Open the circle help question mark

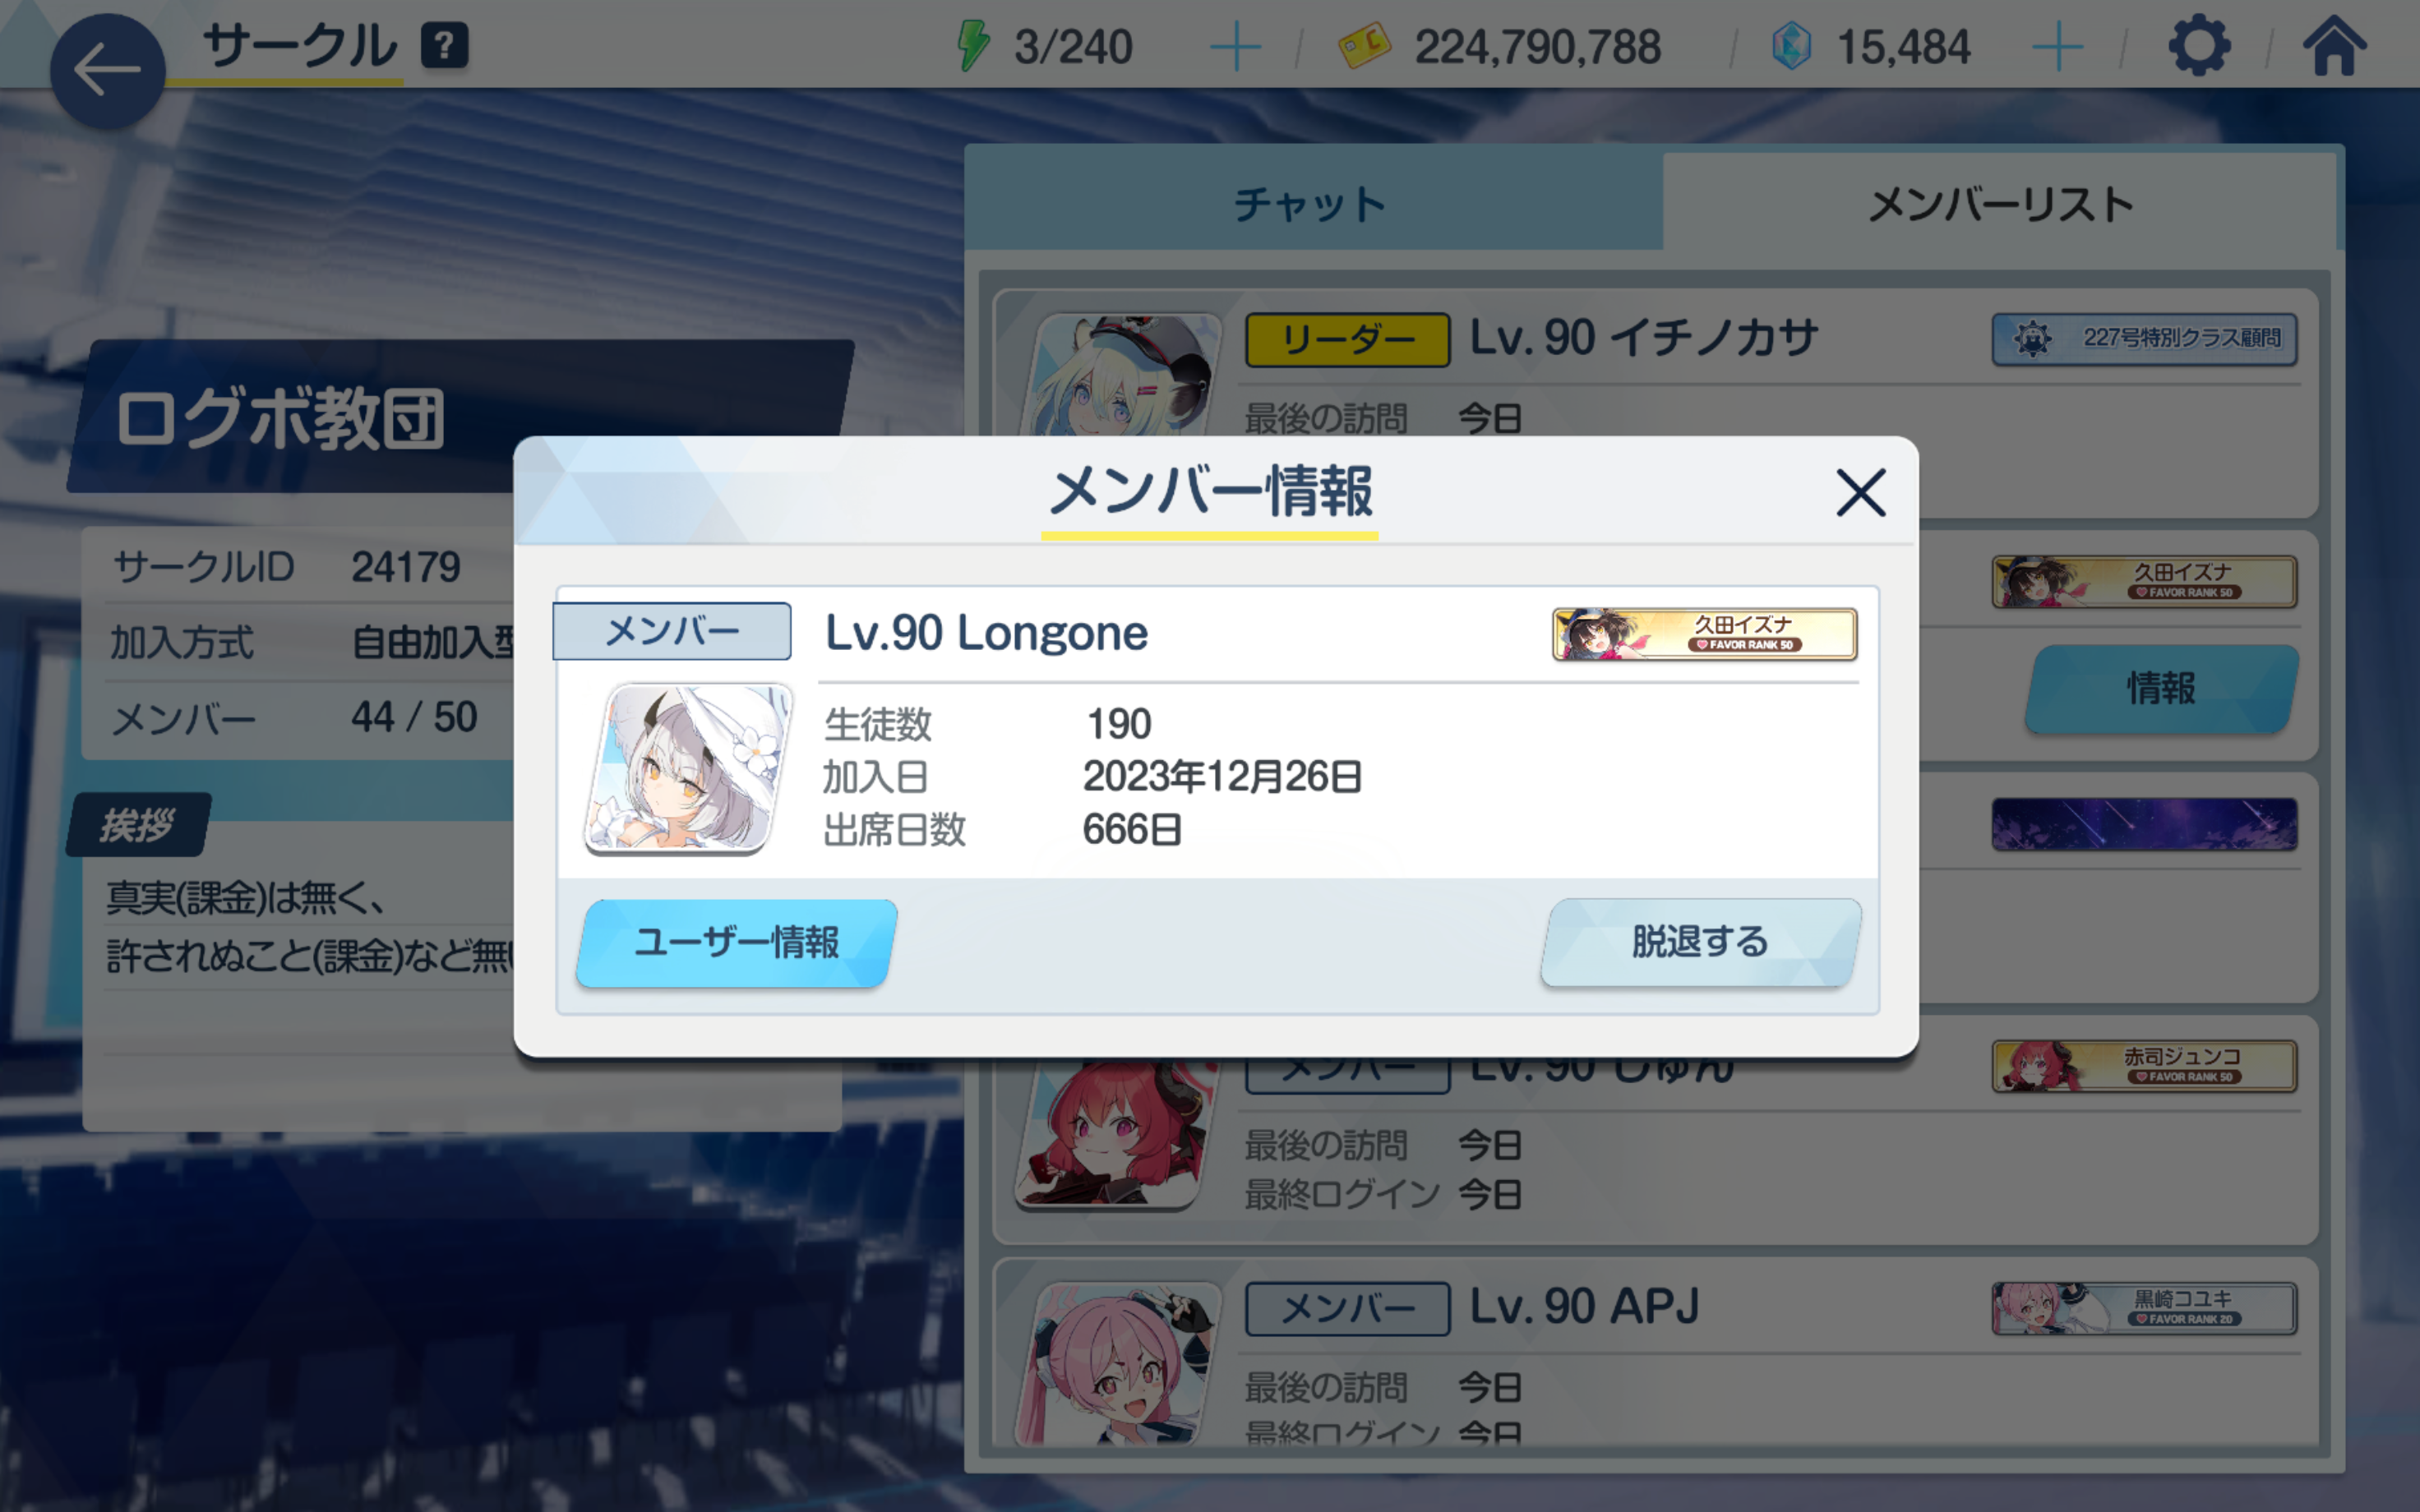[444, 46]
